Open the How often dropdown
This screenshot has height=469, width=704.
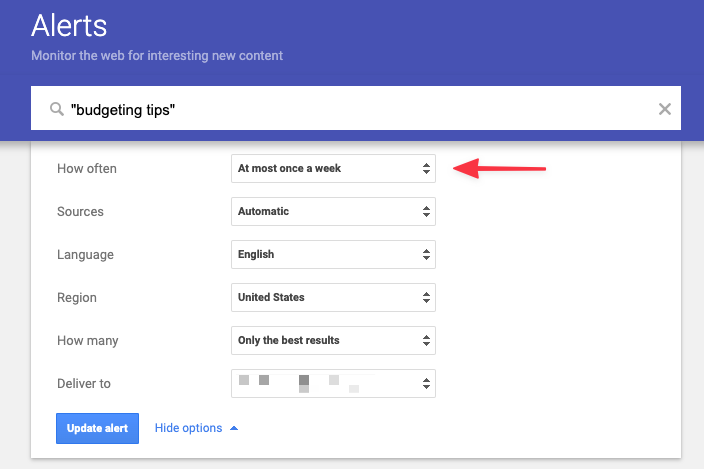(x=333, y=168)
